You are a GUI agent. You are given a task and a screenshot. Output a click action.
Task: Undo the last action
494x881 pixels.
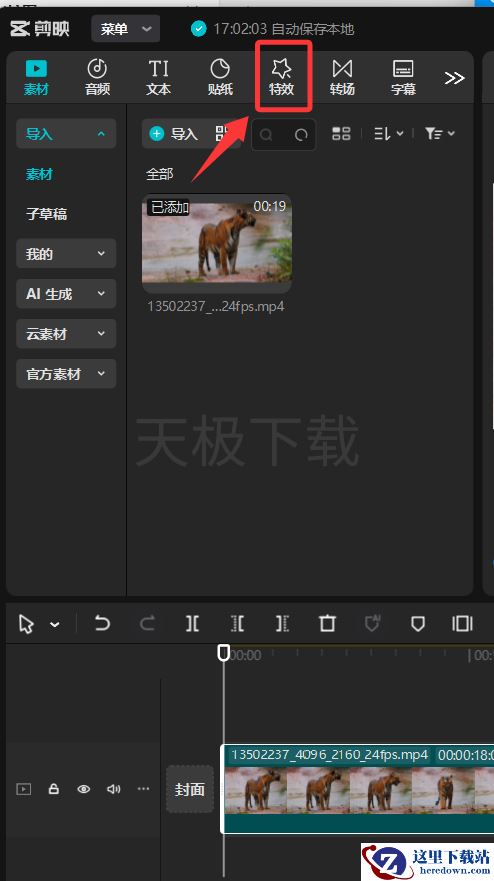pos(102,623)
